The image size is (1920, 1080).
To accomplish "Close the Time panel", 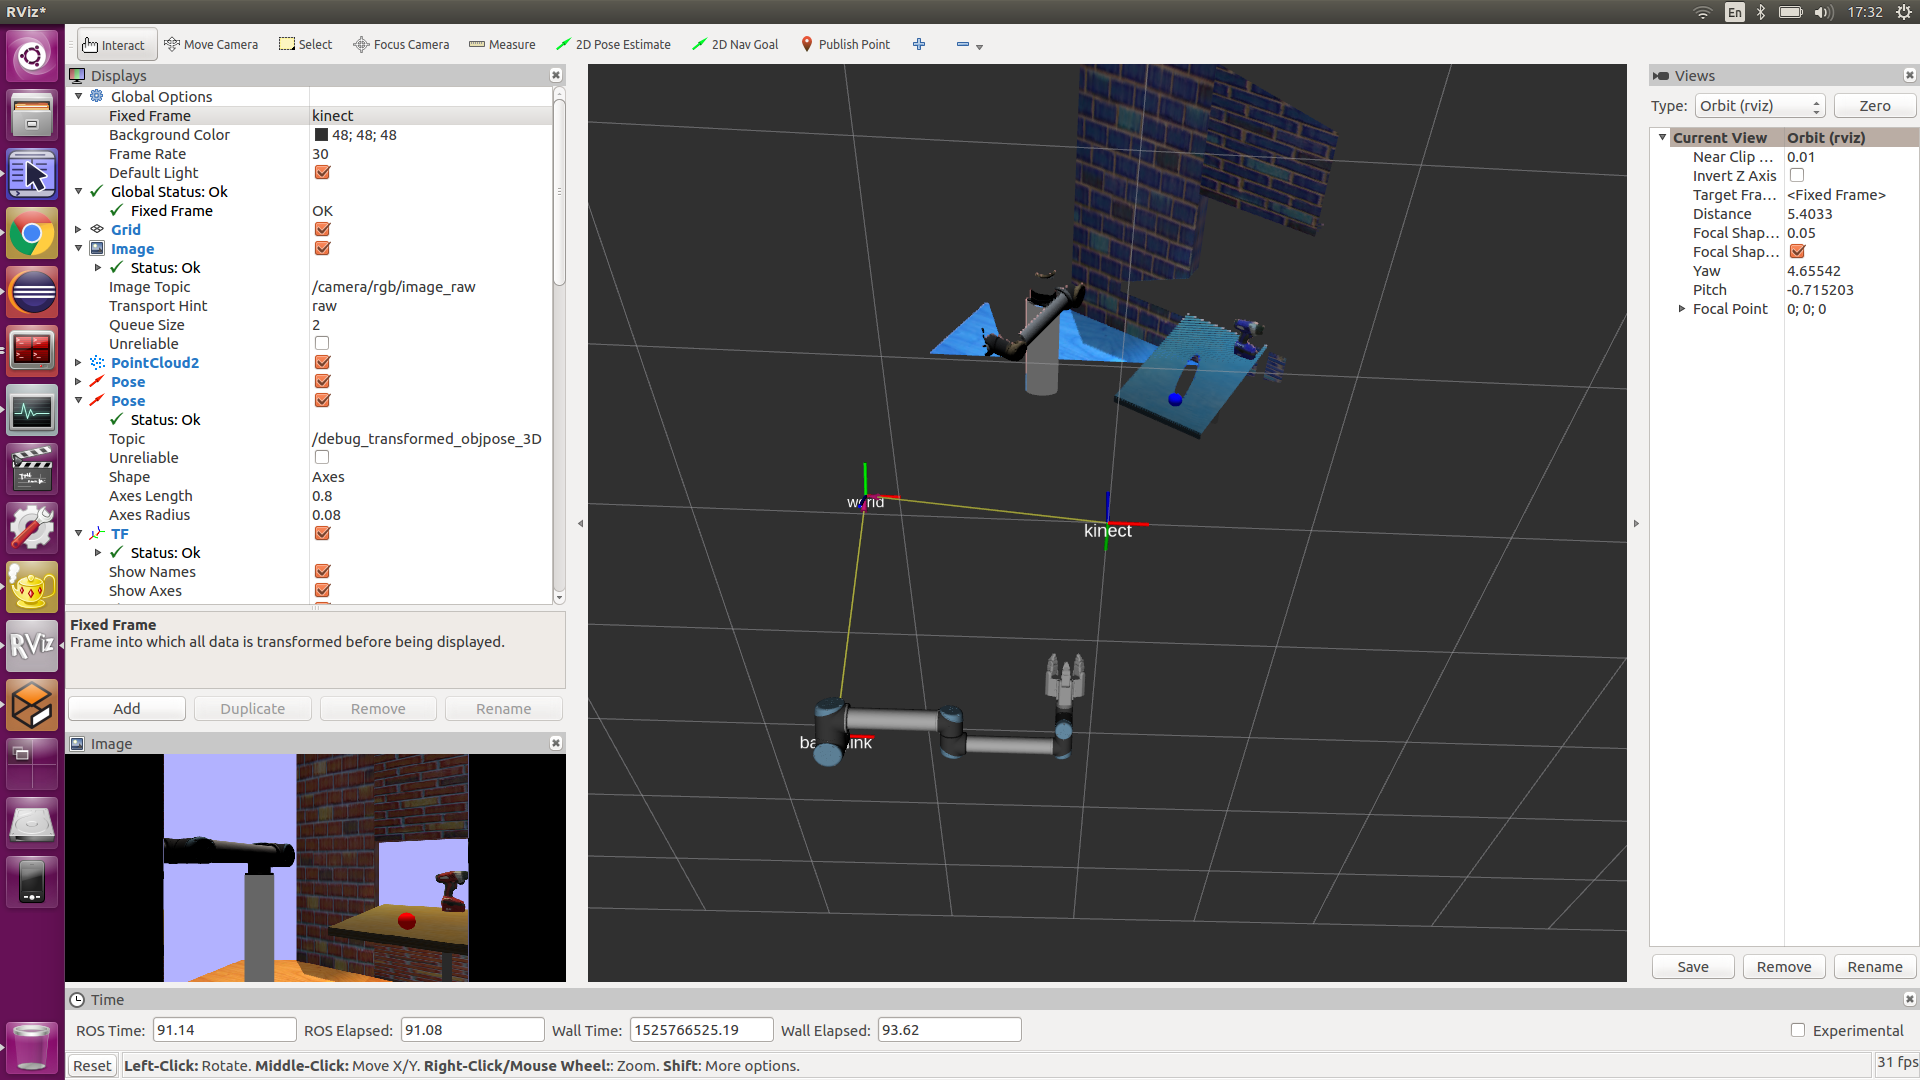I will click(x=1909, y=999).
